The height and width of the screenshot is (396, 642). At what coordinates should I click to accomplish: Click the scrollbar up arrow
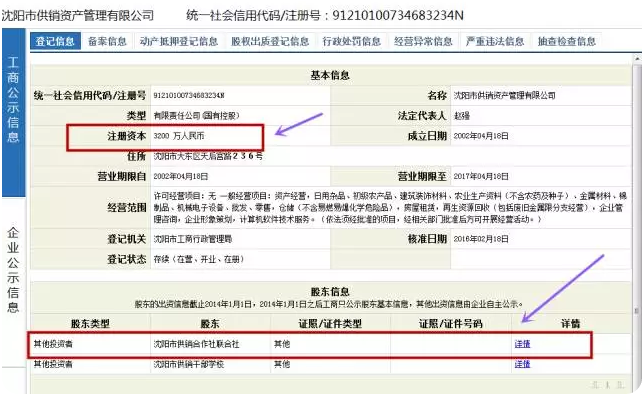637,59
